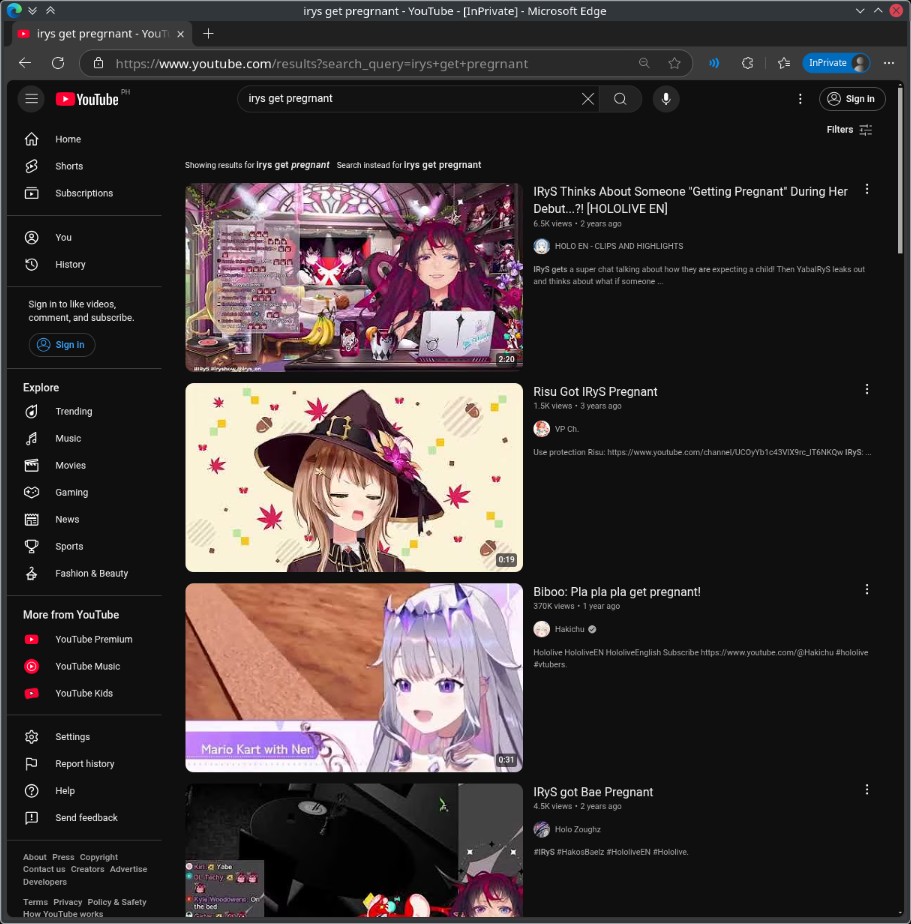Viewport: 911px width, 924px height.
Task: Open more options for IRyS got Bae video
Action: 866,790
